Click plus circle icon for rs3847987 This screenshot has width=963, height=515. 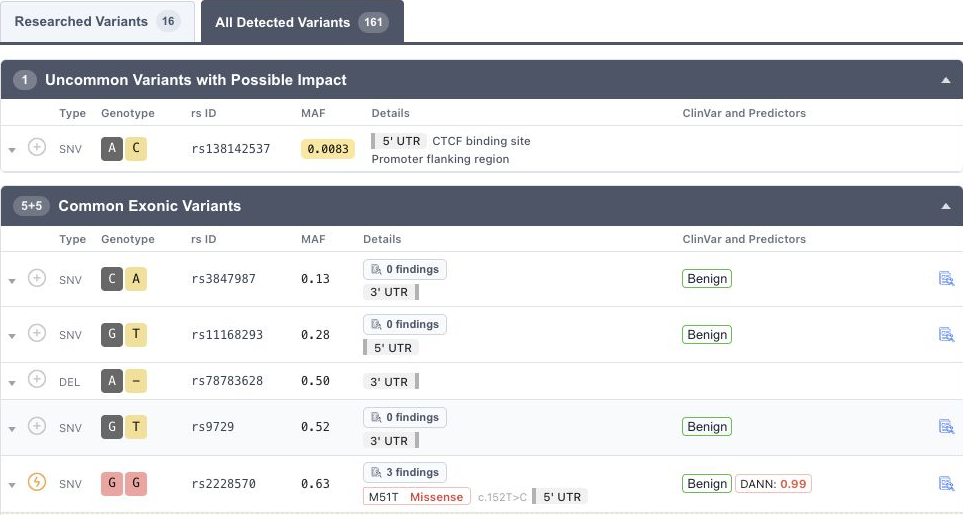(37, 278)
